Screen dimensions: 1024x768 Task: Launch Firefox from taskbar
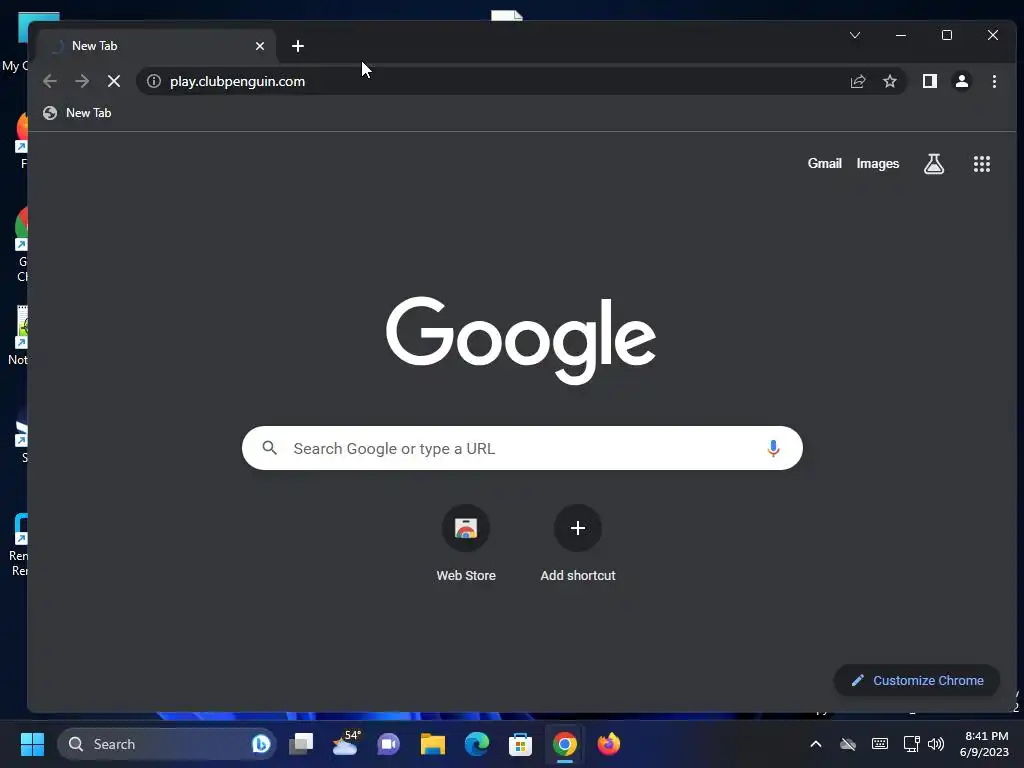tap(609, 744)
